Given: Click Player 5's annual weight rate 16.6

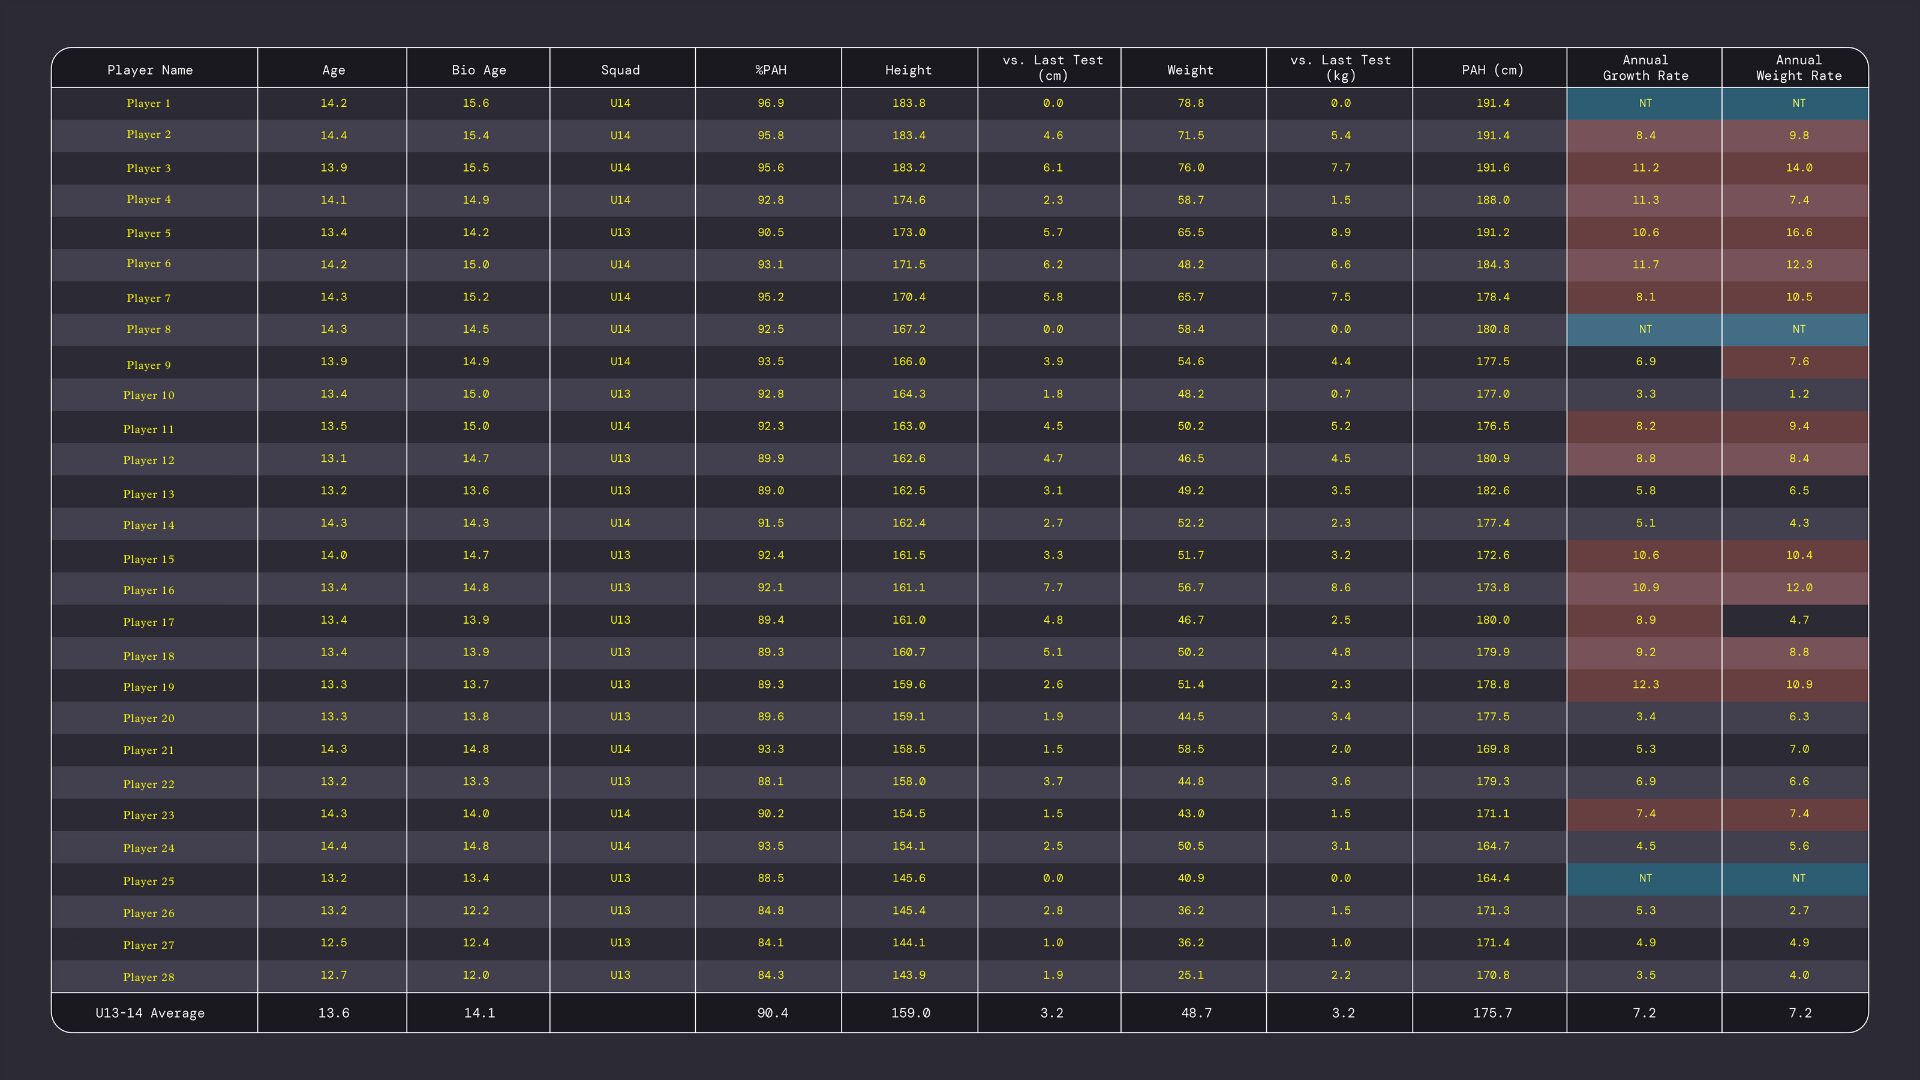Looking at the screenshot, I should pyautogui.click(x=1798, y=233).
